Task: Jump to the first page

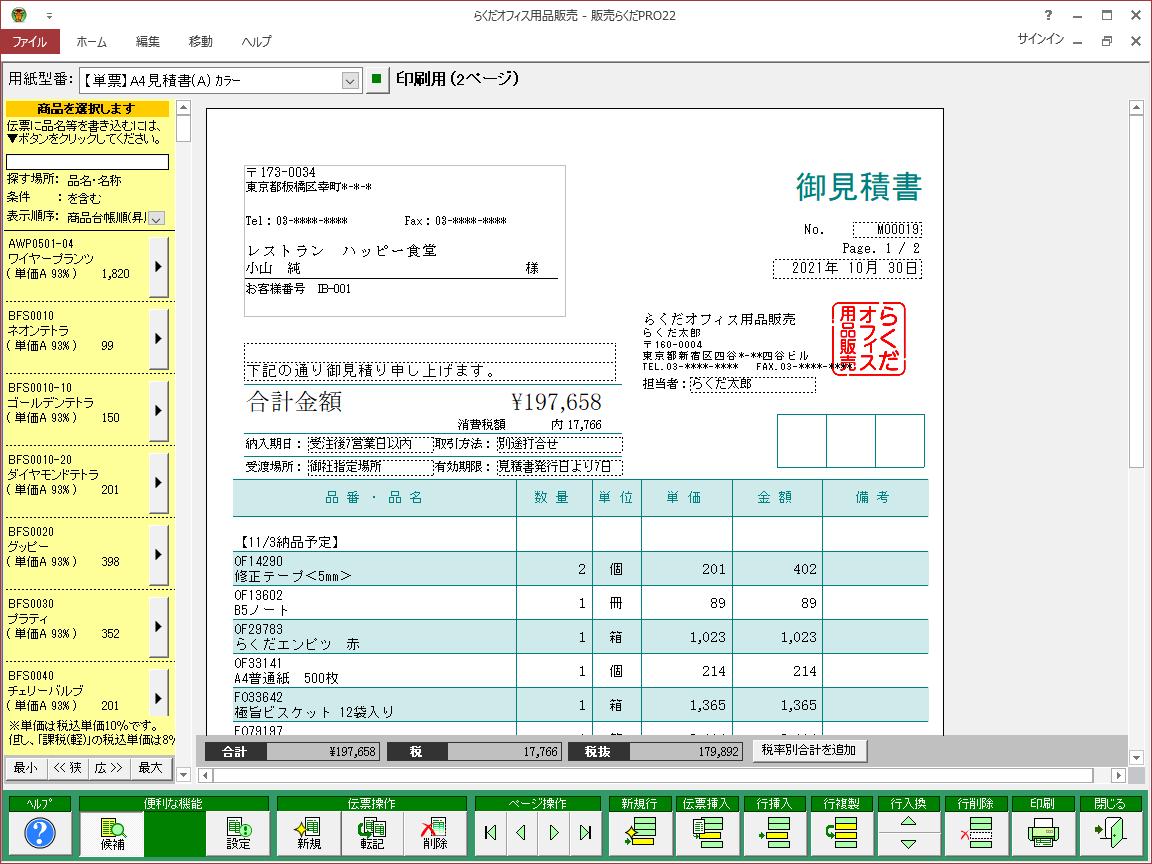Action: [491, 832]
